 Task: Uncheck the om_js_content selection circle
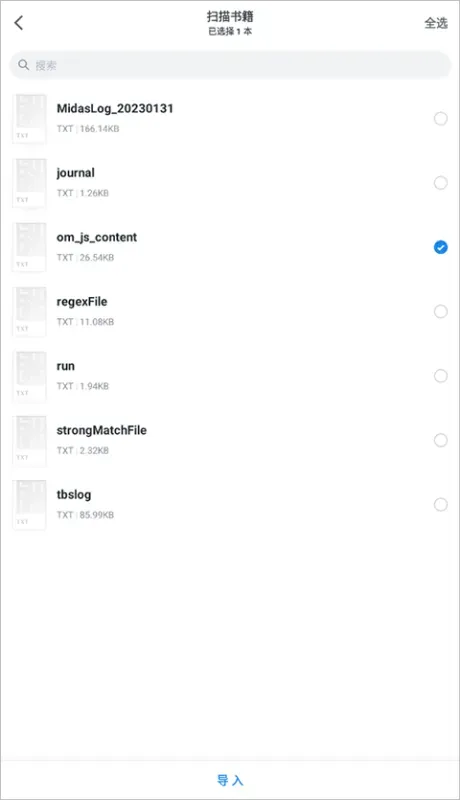click(441, 247)
